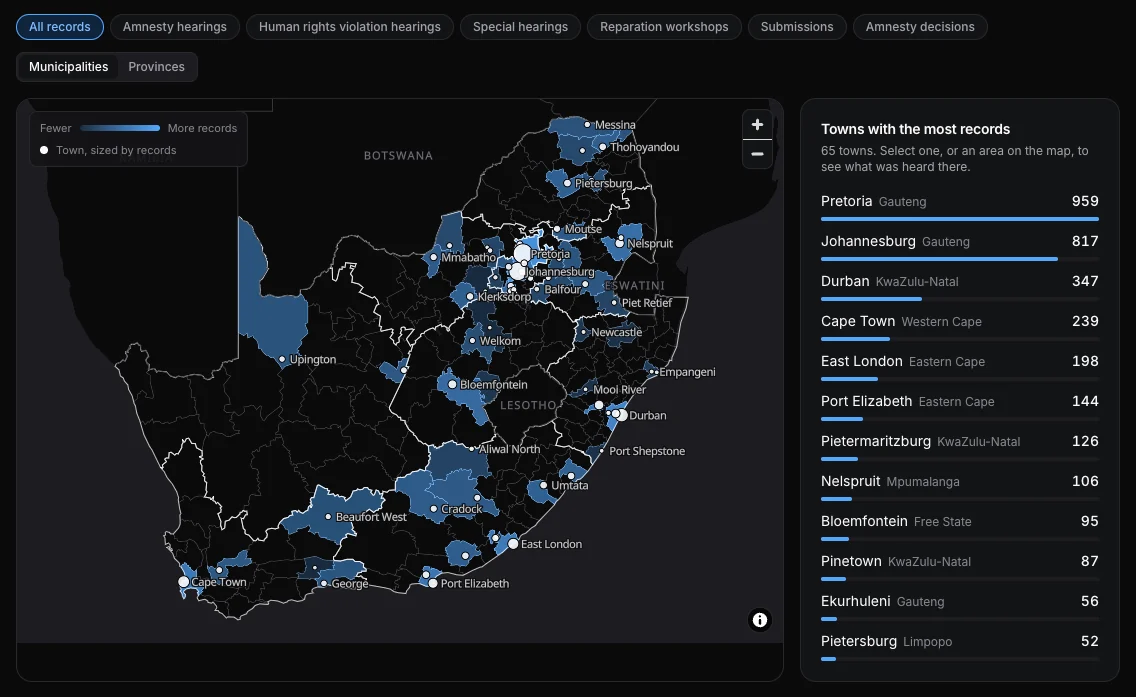Click the Upington town marker
The width and height of the screenshot is (1136, 697).
coord(283,359)
